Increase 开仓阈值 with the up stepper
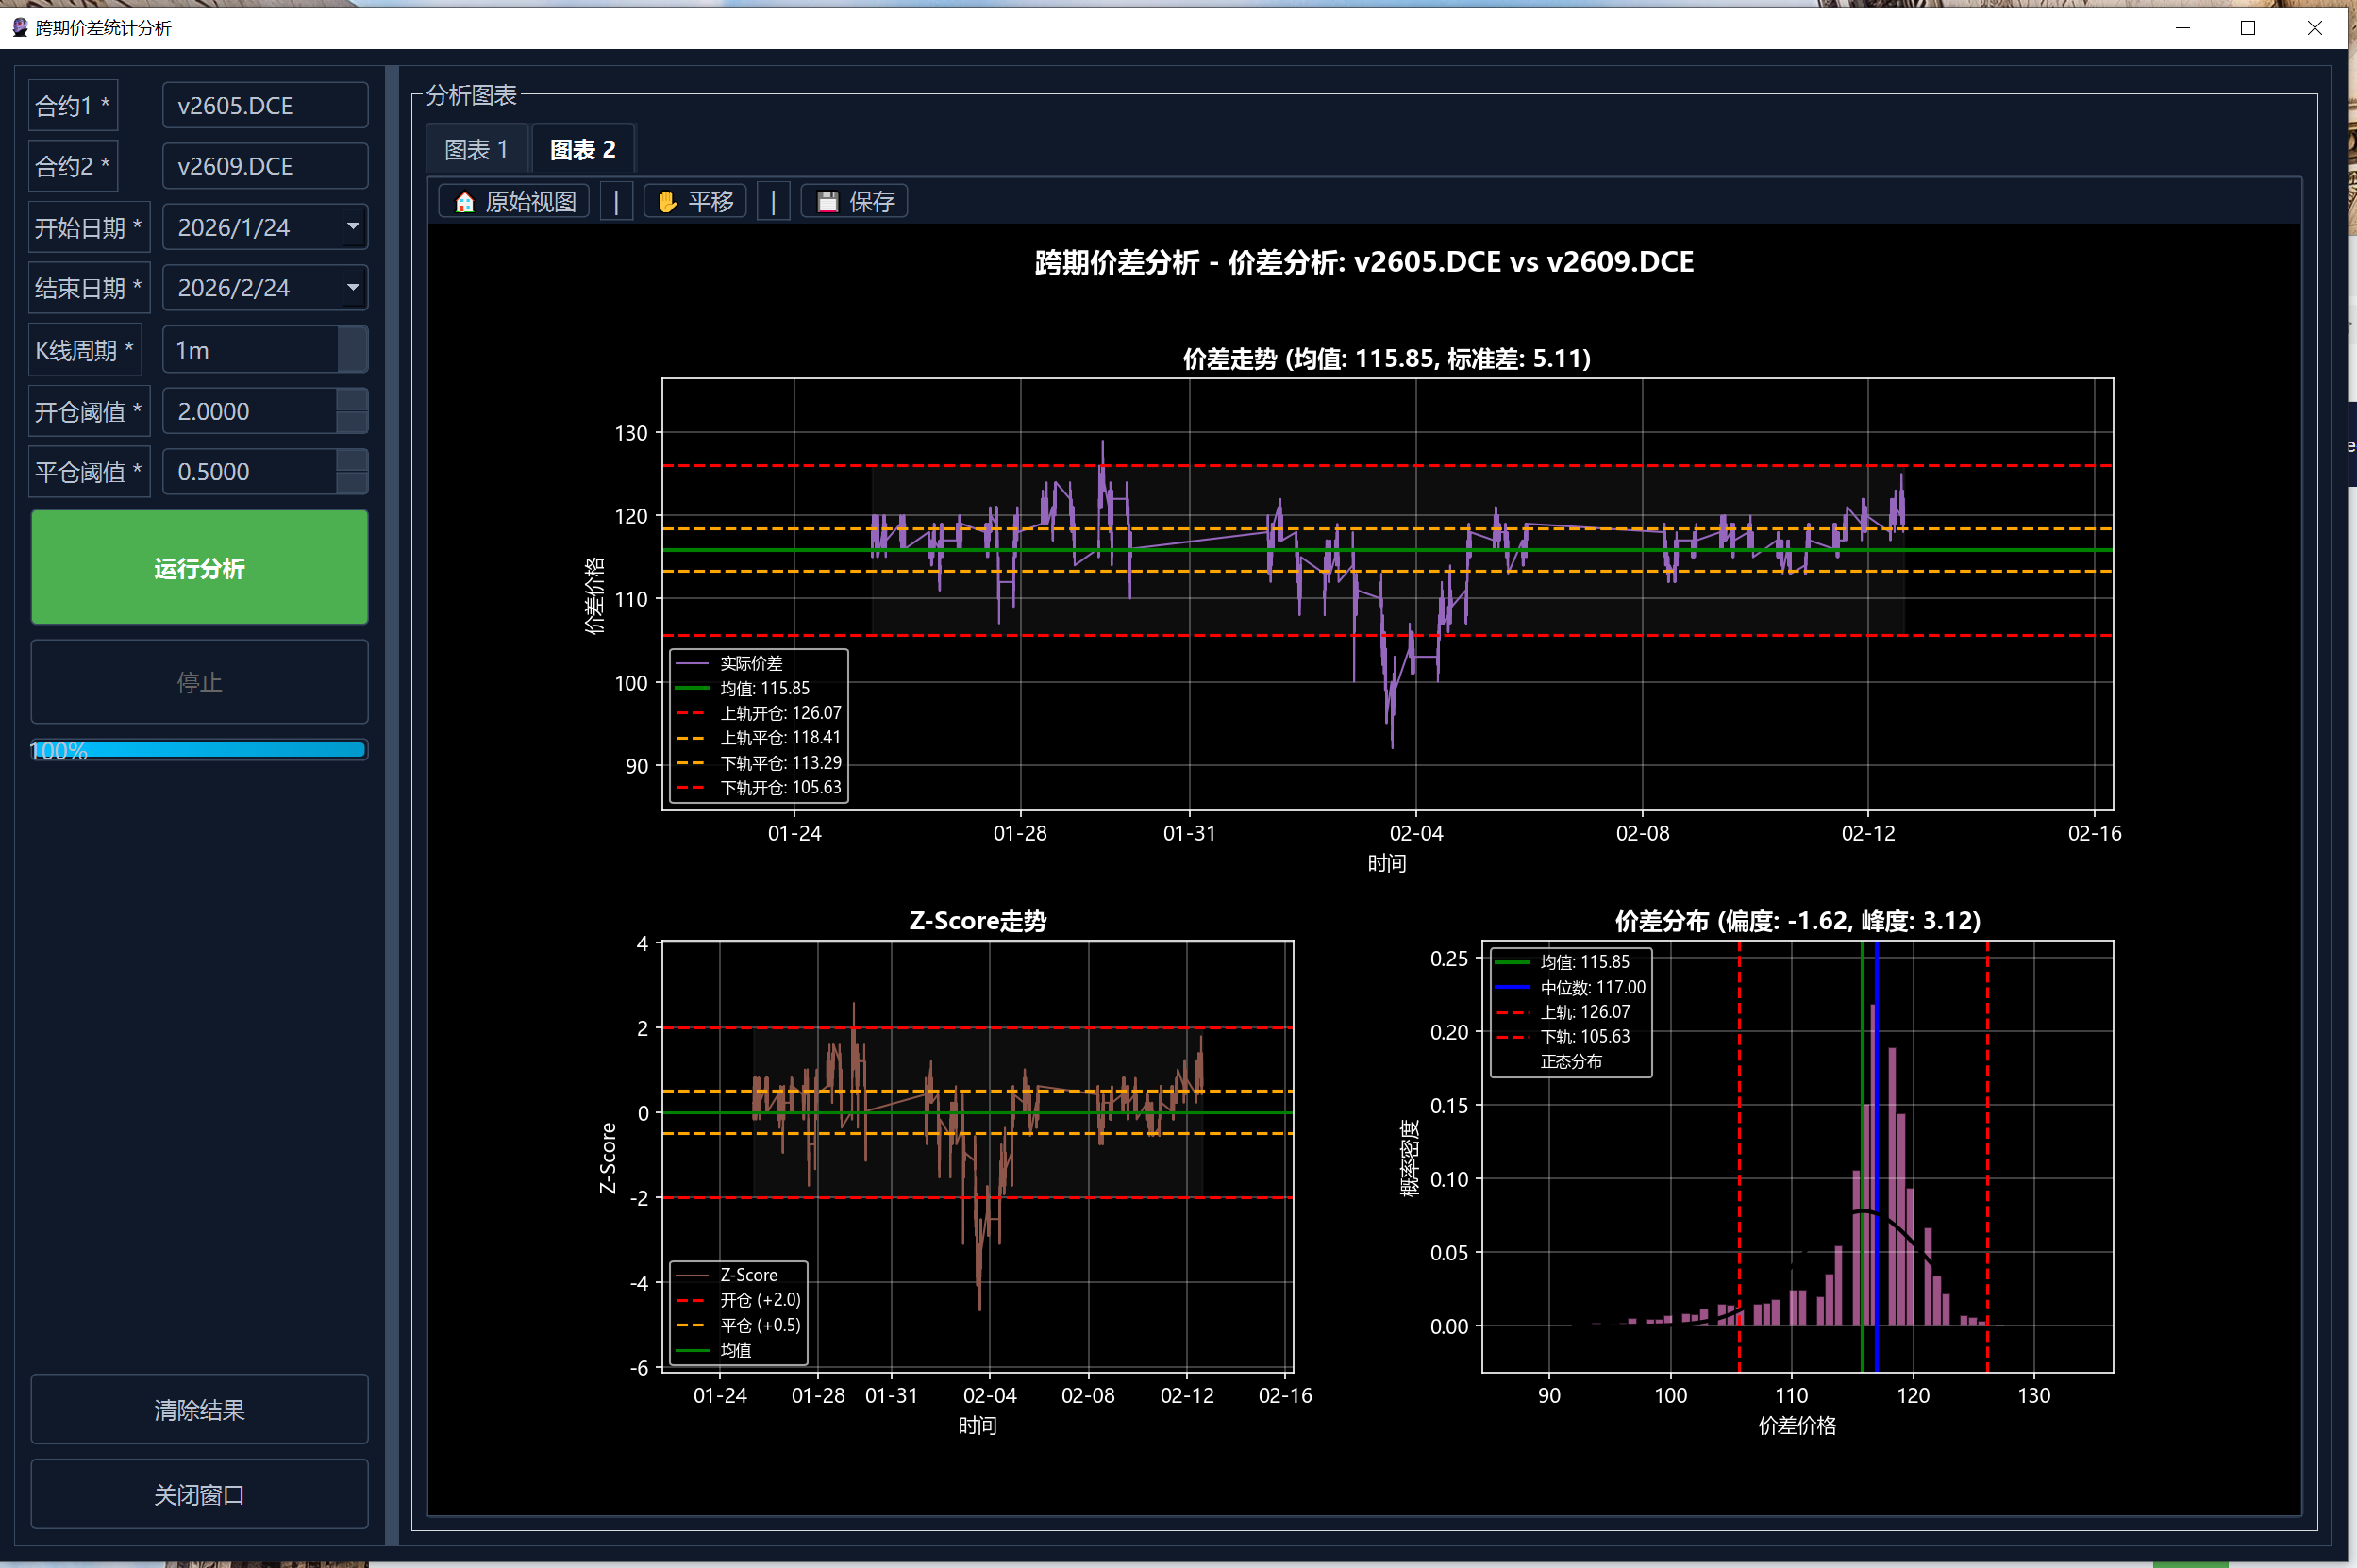Viewport: 2357px width, 1568px height. pos(352,400)
